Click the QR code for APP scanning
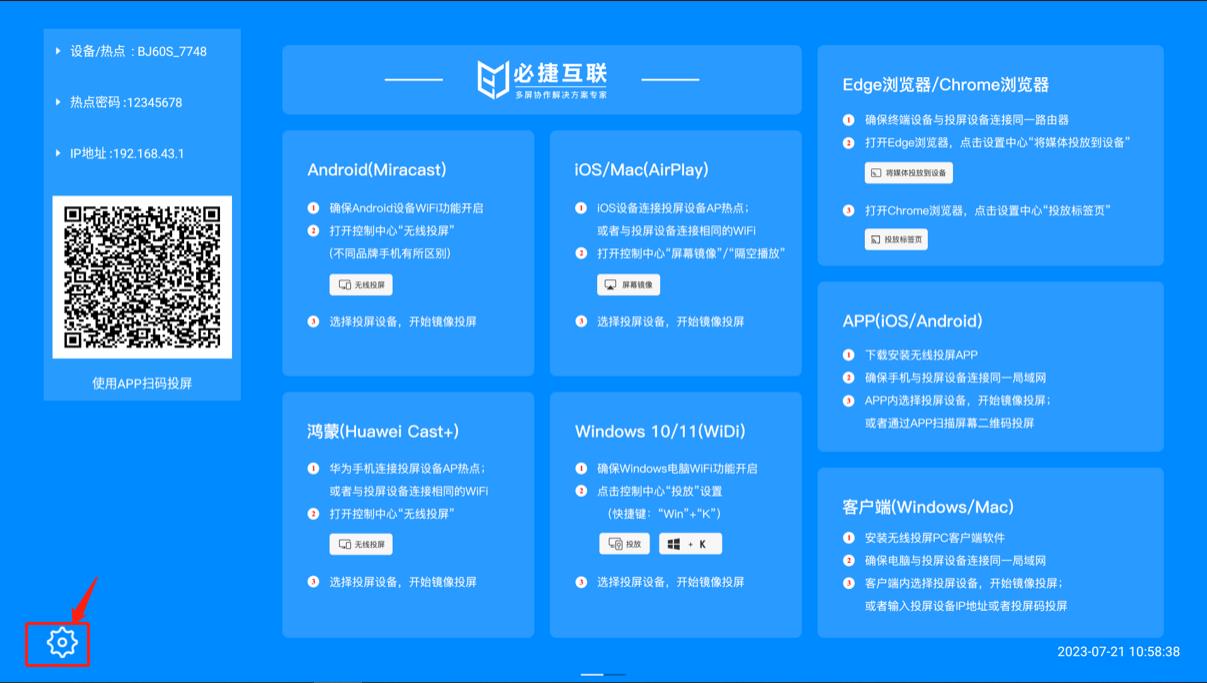Screen dimensions: 1207x683 [x=142, y=277]
